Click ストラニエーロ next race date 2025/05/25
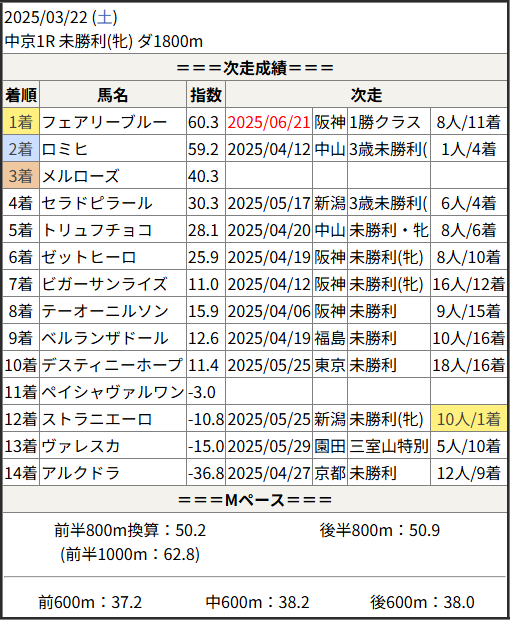Image resolution: width=510 pixels, height=620 pixels. pyautogui.click(x=268, y=419)
